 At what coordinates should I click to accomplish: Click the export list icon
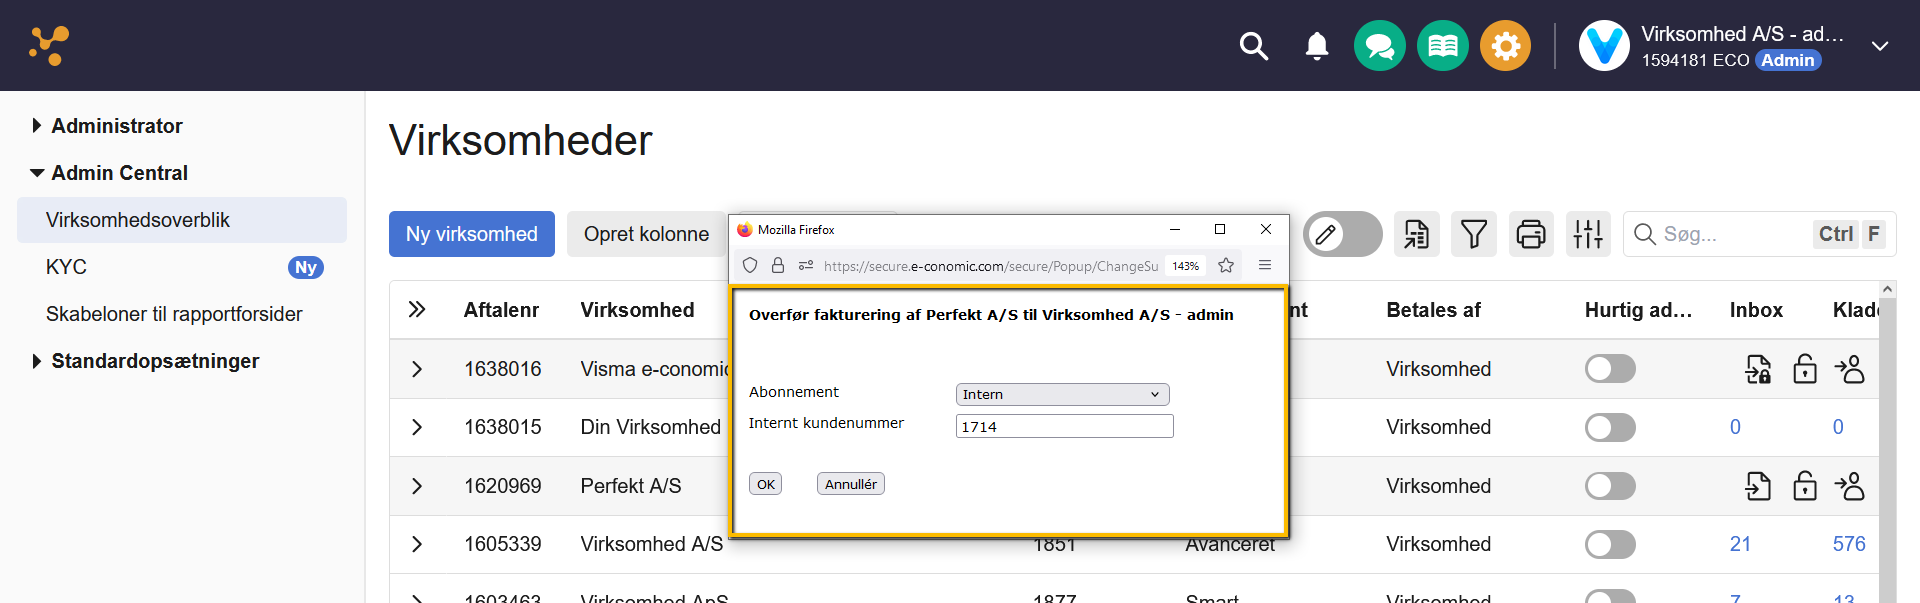tap(1416, 234)
